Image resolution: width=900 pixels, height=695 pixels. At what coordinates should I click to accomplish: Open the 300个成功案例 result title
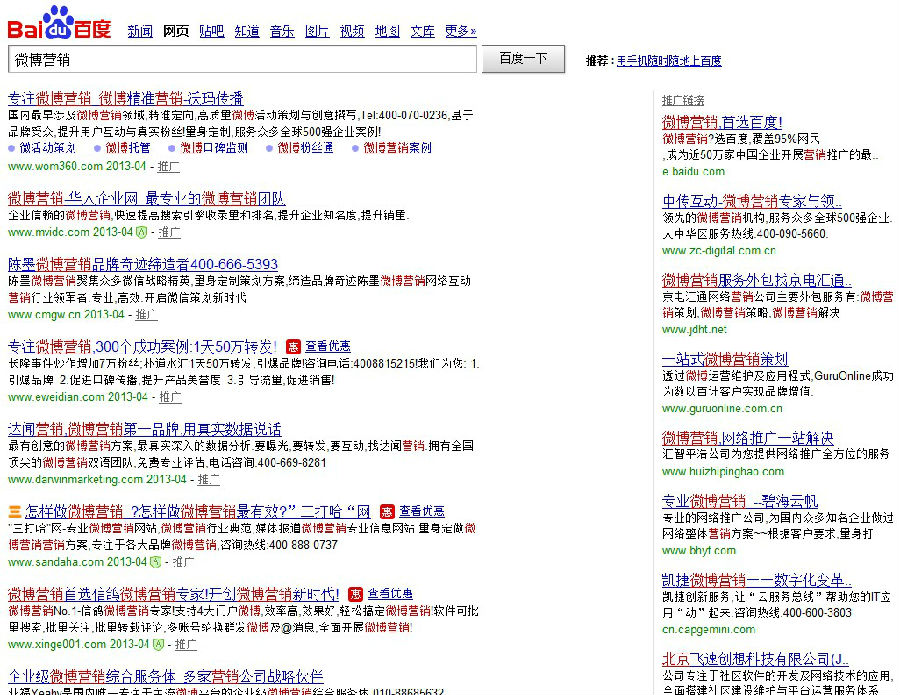[142, 347]
